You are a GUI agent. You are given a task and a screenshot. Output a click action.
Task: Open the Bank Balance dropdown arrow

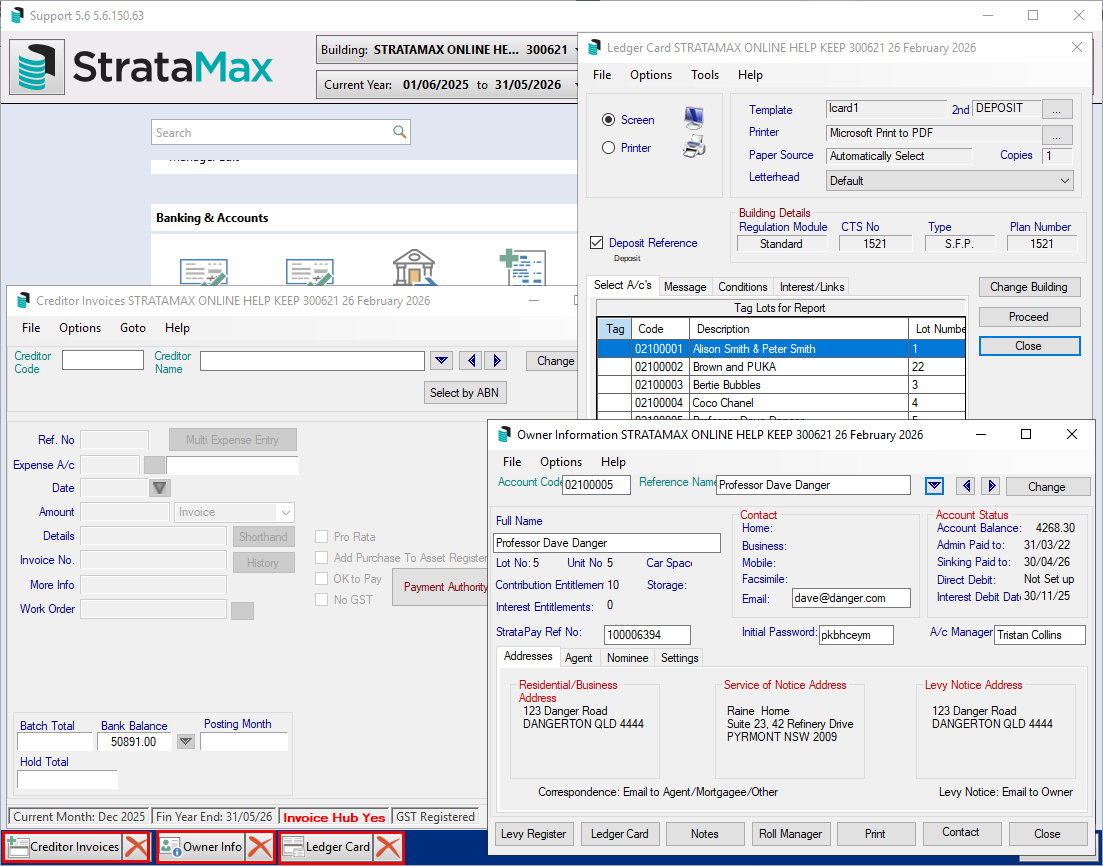pyautogui.click(x=185, y=742)
